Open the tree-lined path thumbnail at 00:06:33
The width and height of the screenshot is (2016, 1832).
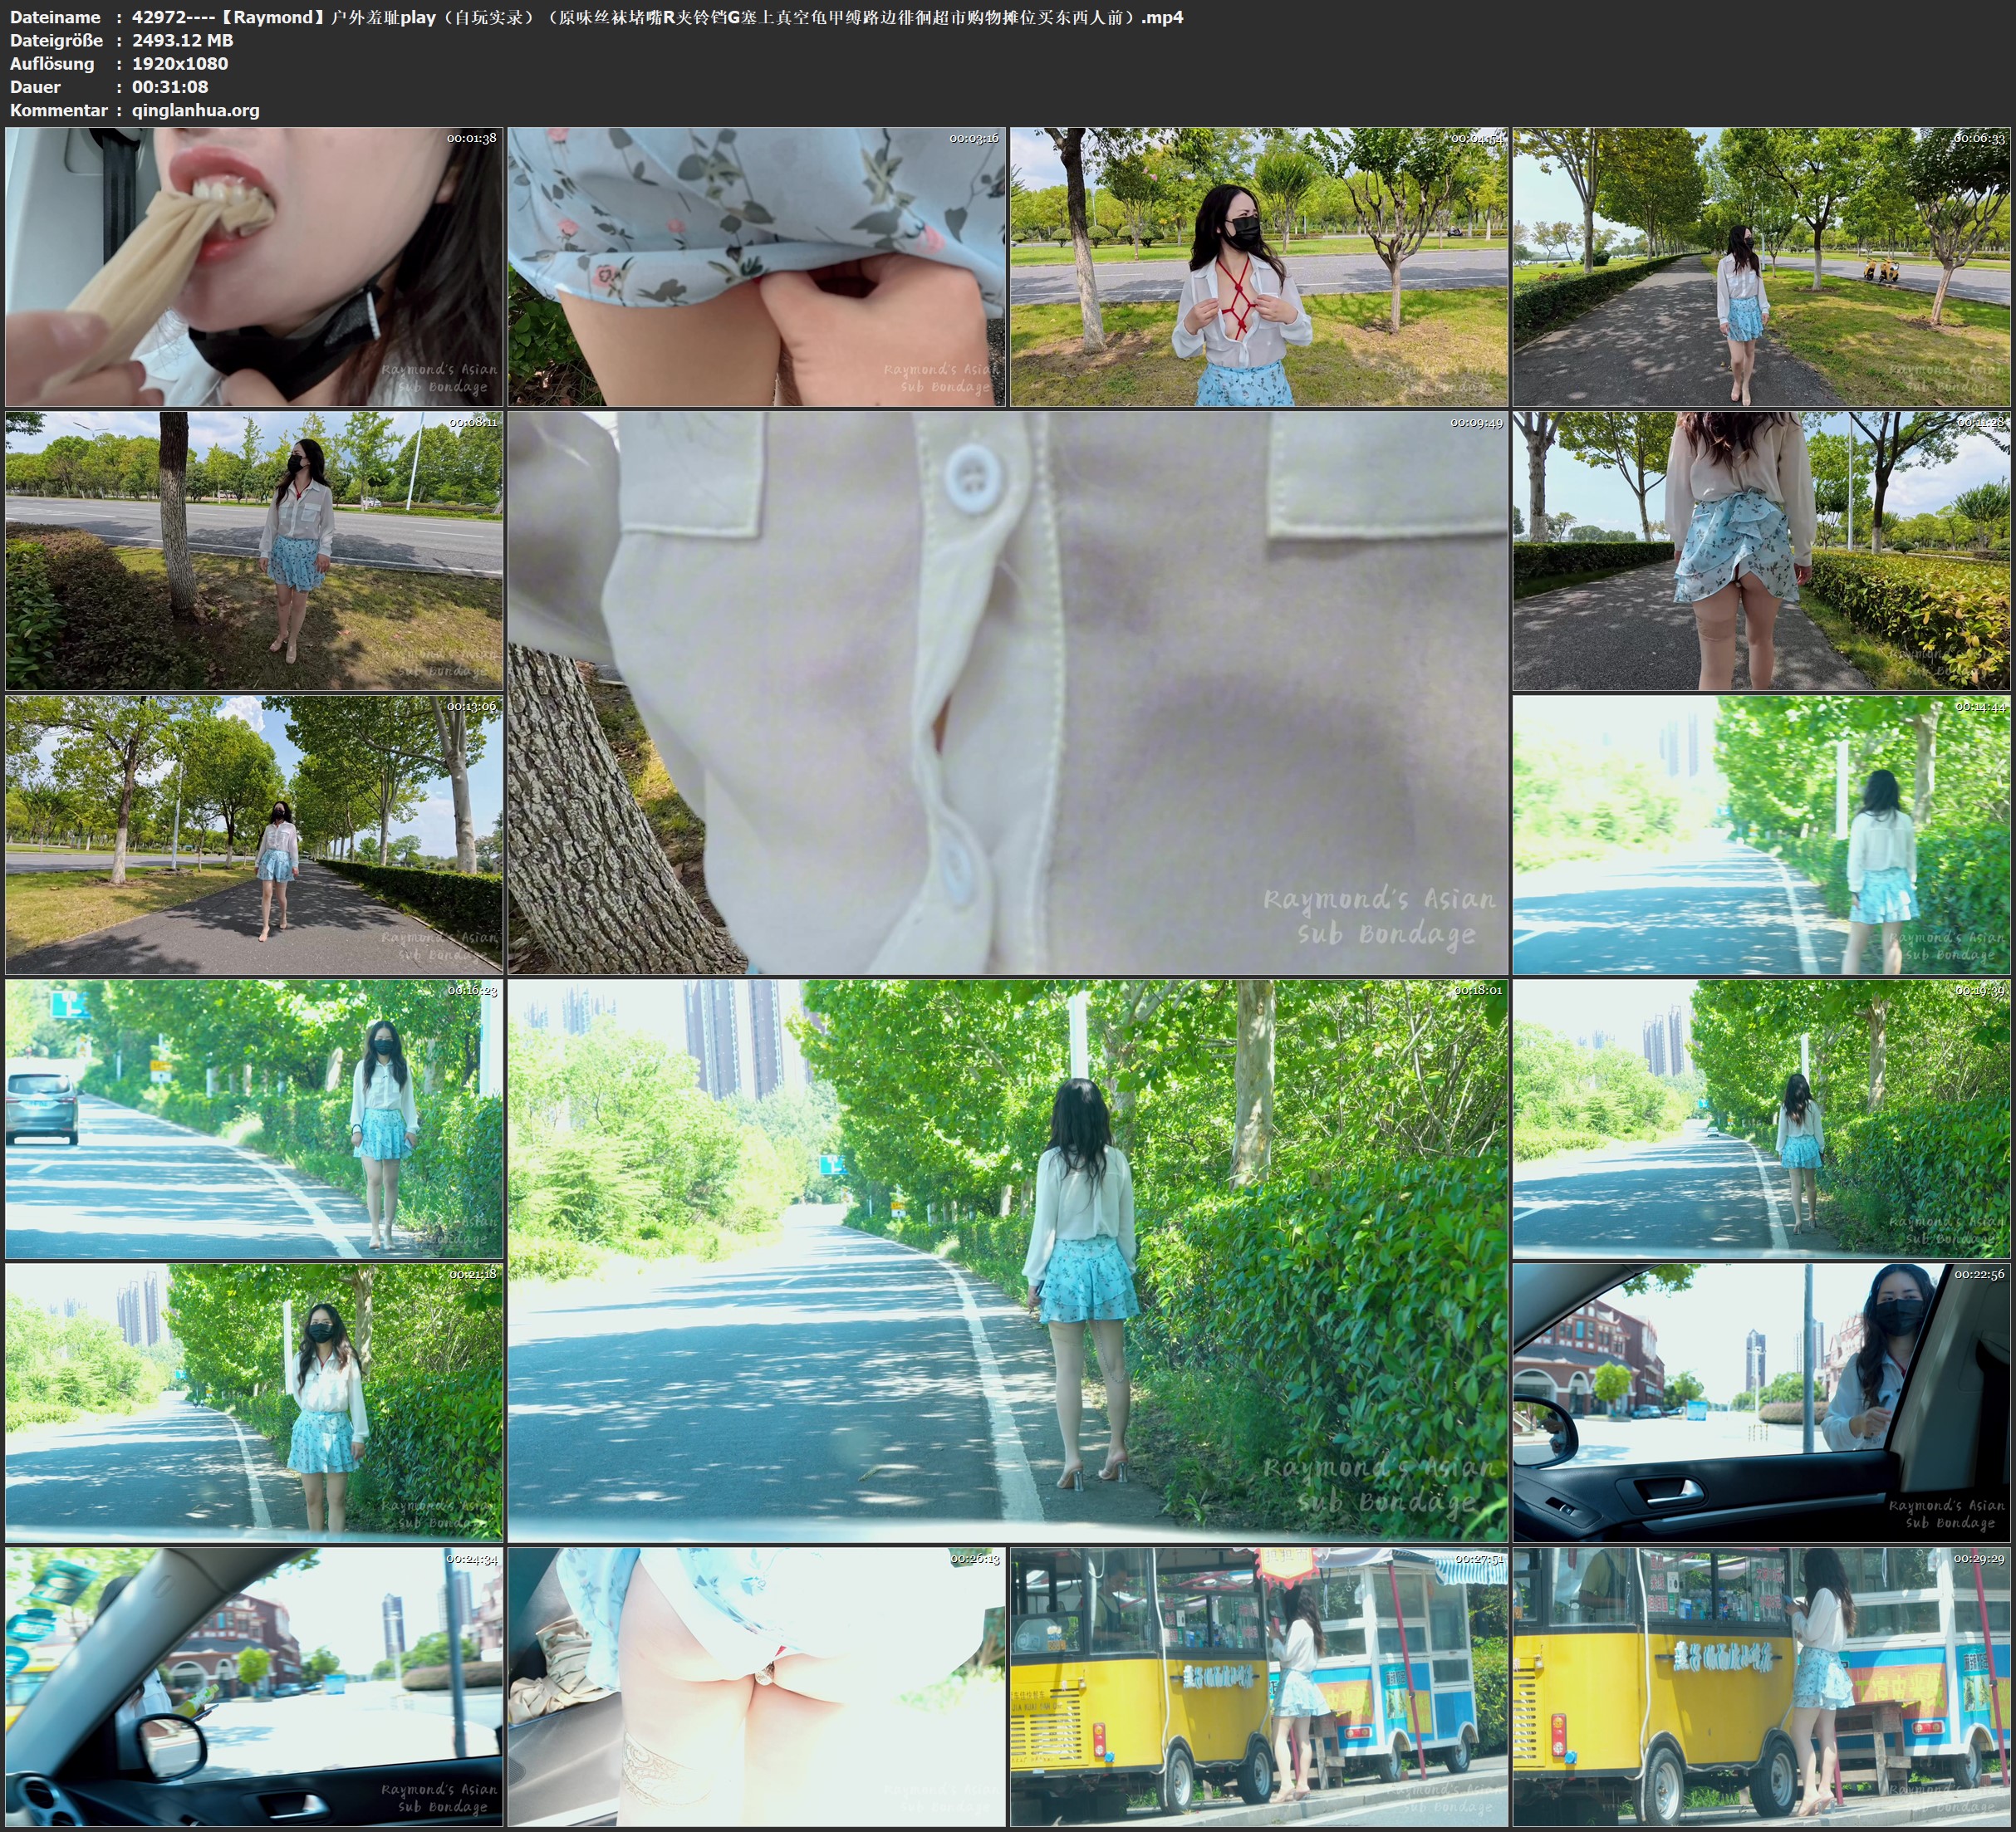1760,266
